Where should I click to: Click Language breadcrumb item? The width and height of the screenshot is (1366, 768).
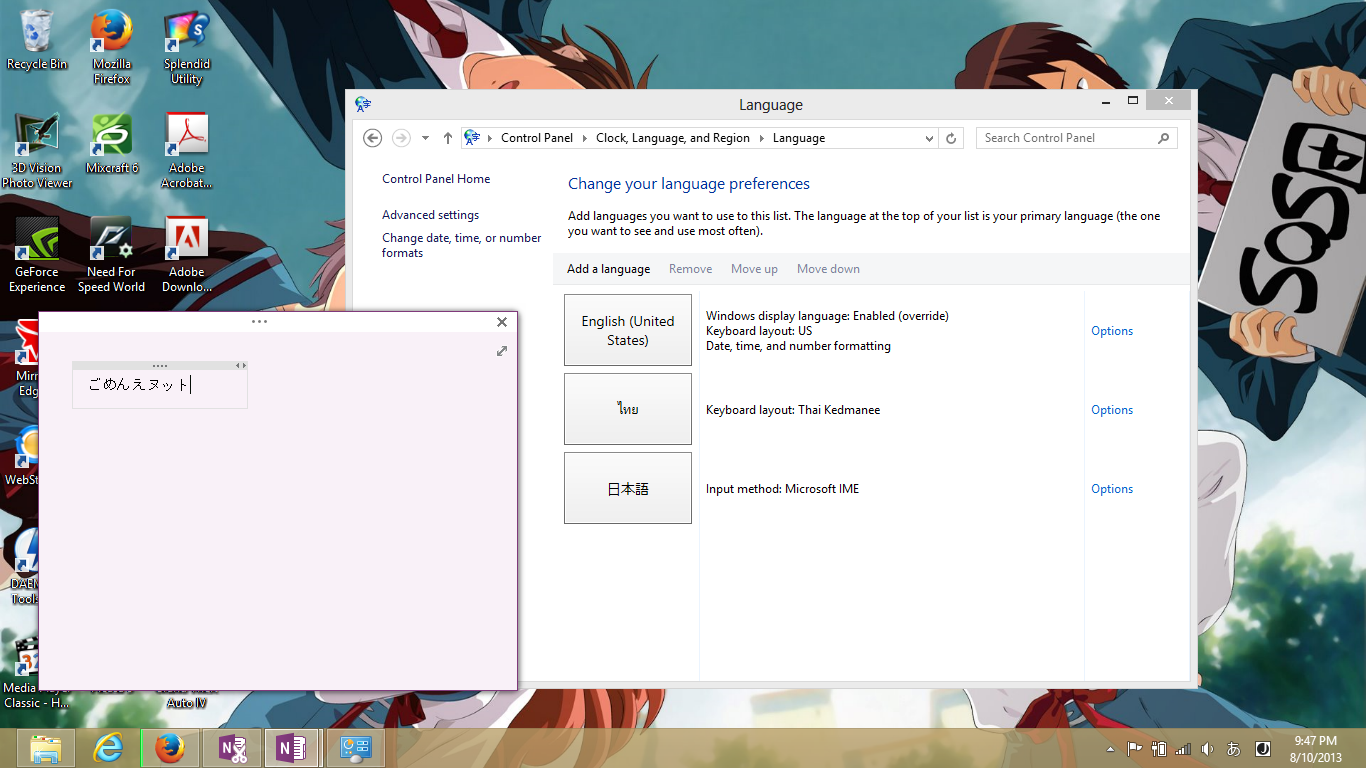799,138
